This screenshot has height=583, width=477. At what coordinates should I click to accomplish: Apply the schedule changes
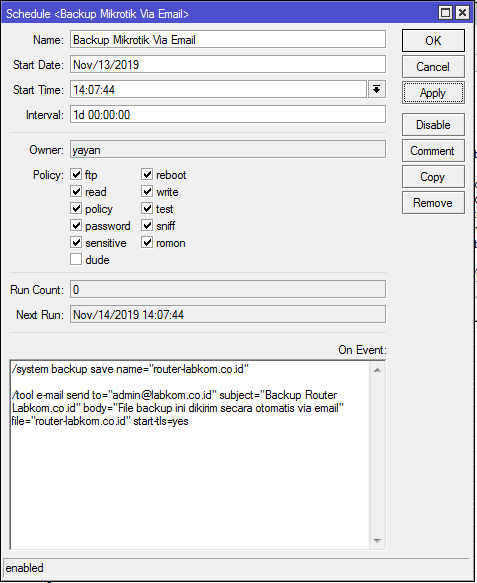point(433,93)
